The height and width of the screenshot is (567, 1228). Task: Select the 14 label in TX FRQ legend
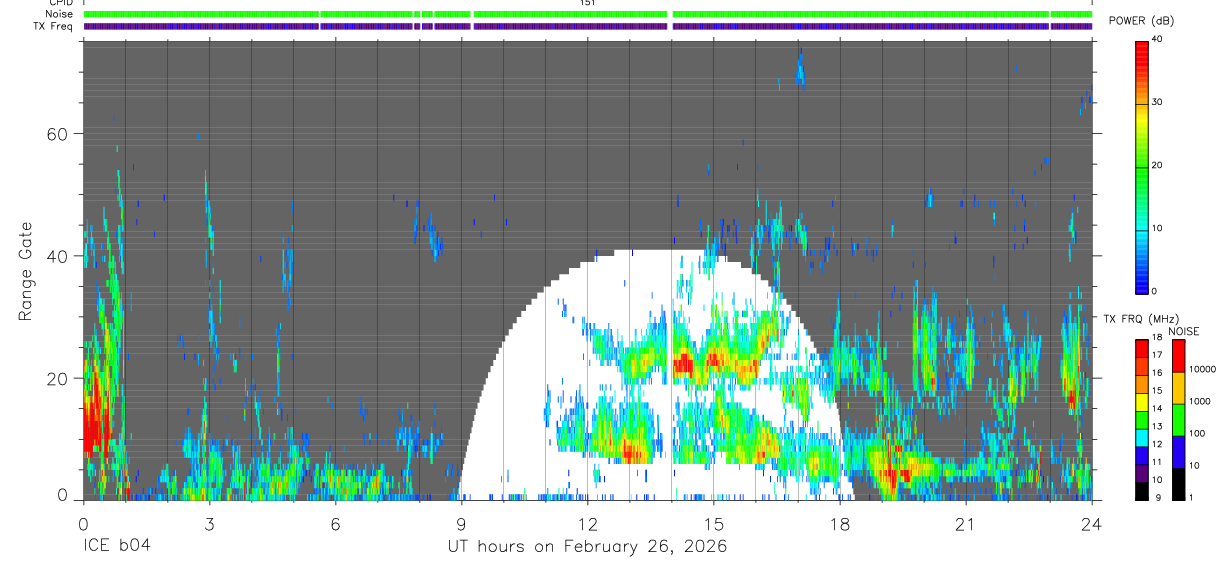[x=1157, y=409]
